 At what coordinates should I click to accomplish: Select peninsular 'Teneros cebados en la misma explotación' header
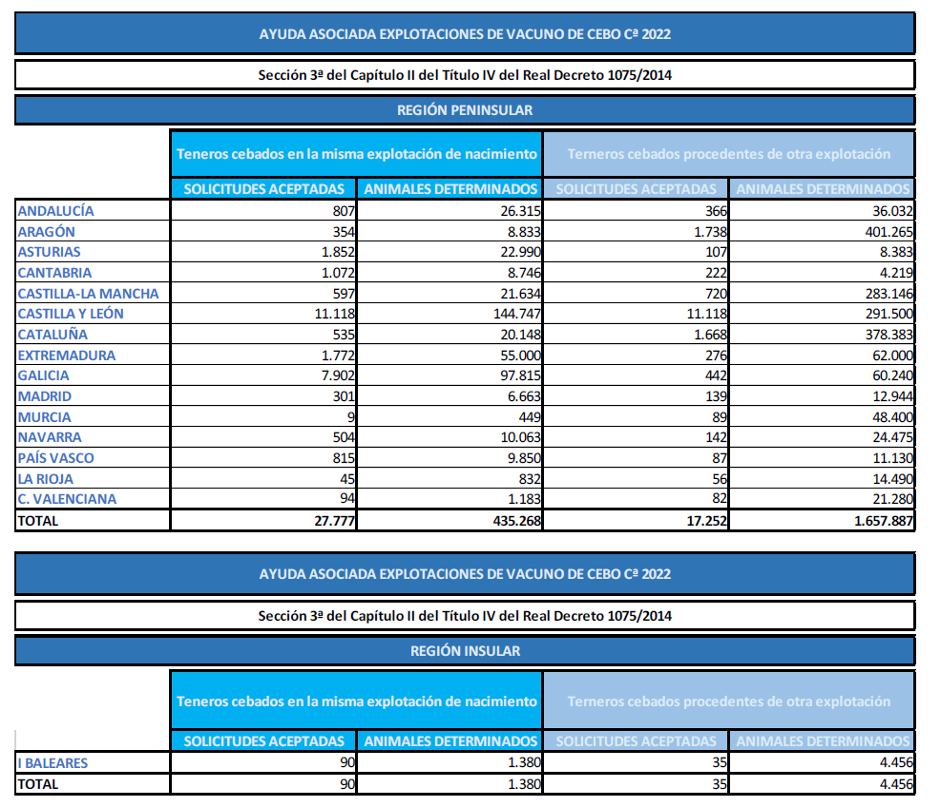[x=357, y=154]
